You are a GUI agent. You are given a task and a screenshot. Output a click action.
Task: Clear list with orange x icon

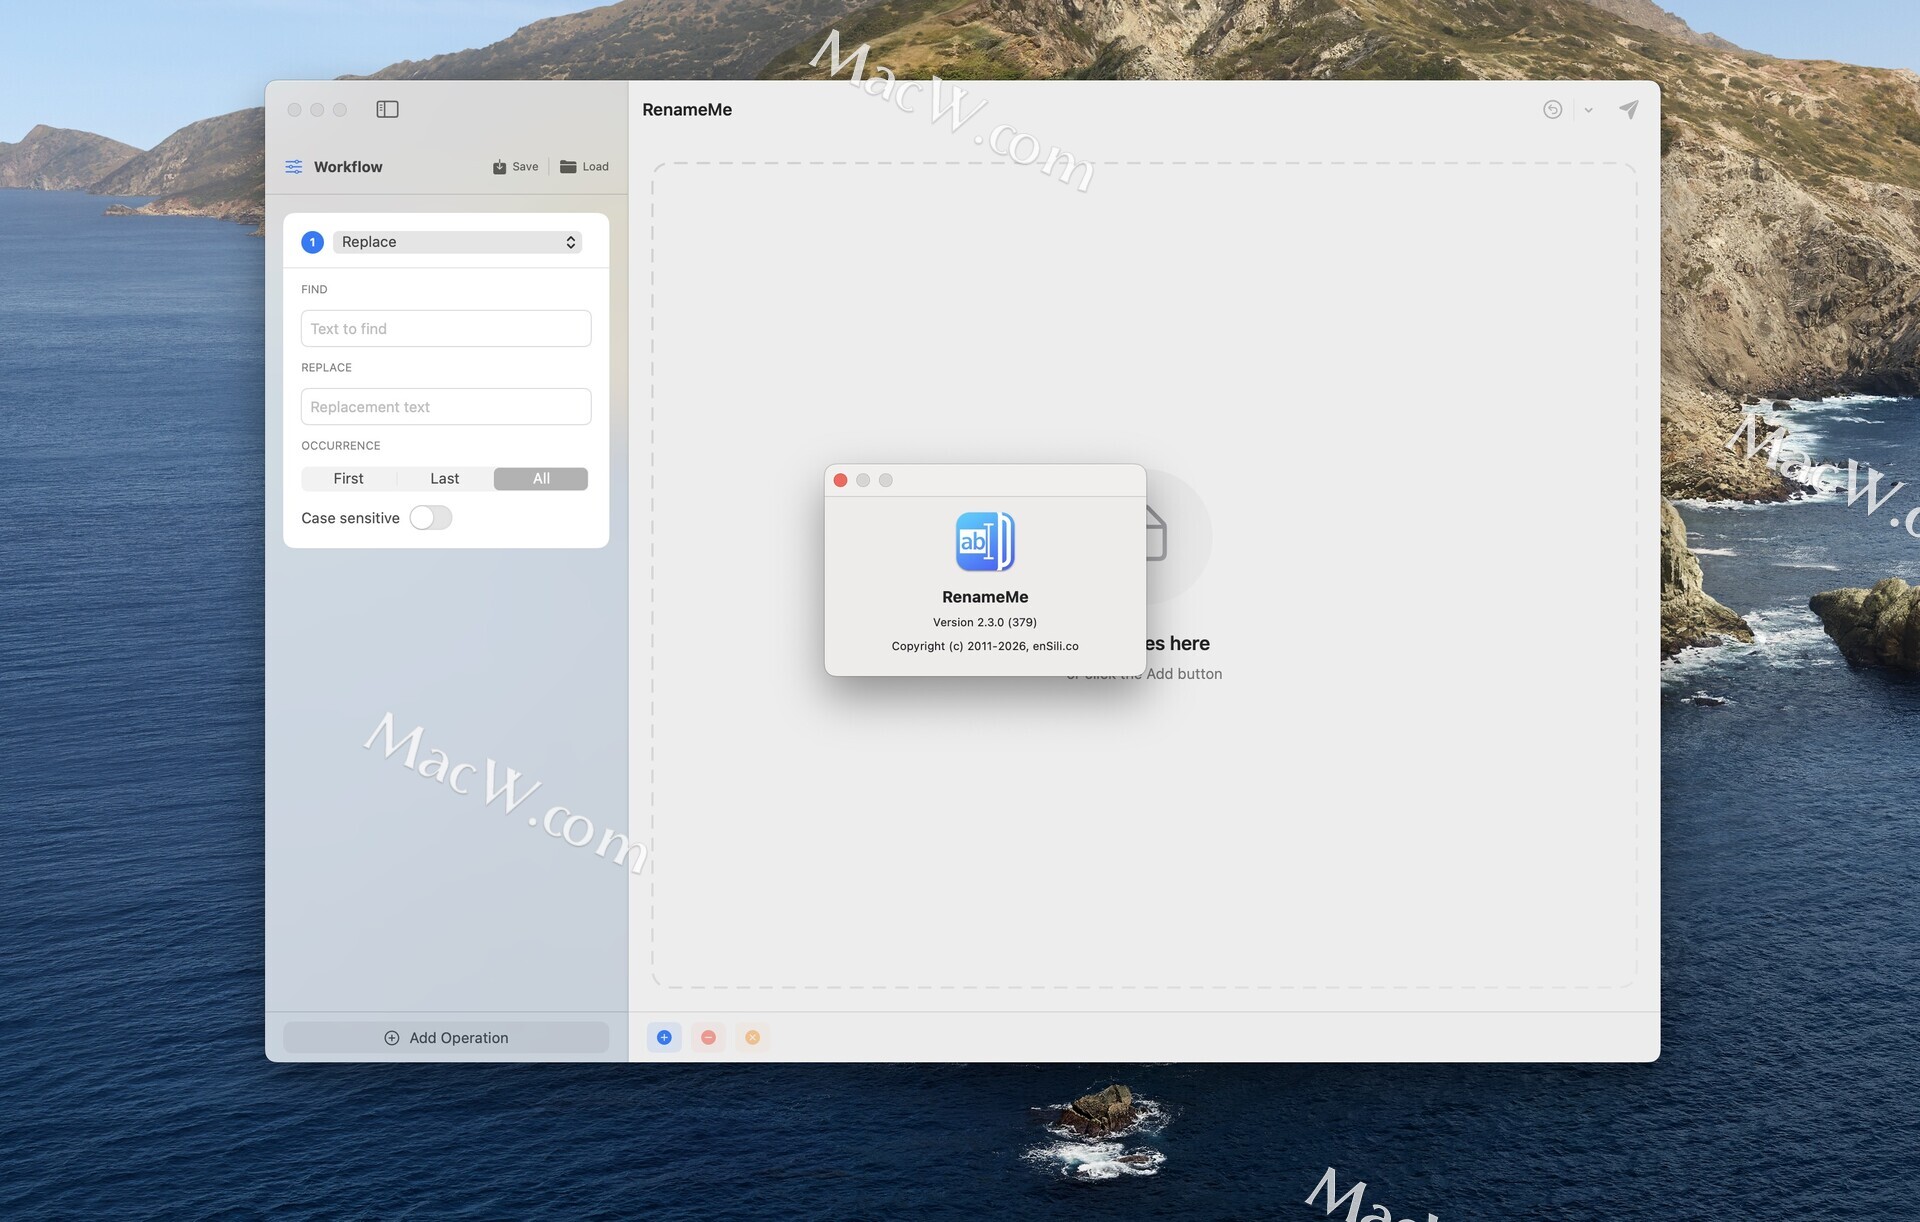[x=752, y=1037]
